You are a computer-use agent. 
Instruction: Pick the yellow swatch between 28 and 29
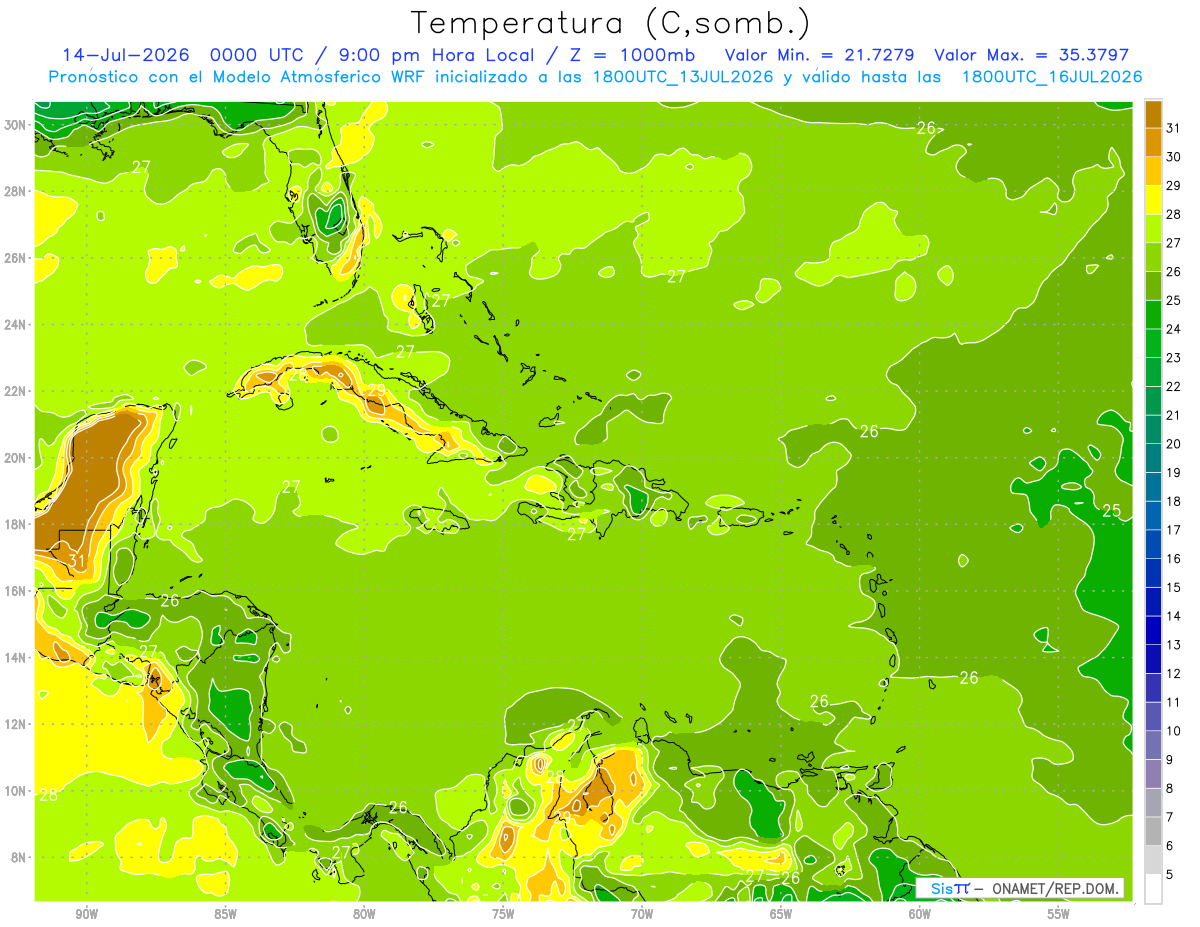point(1153,200)
